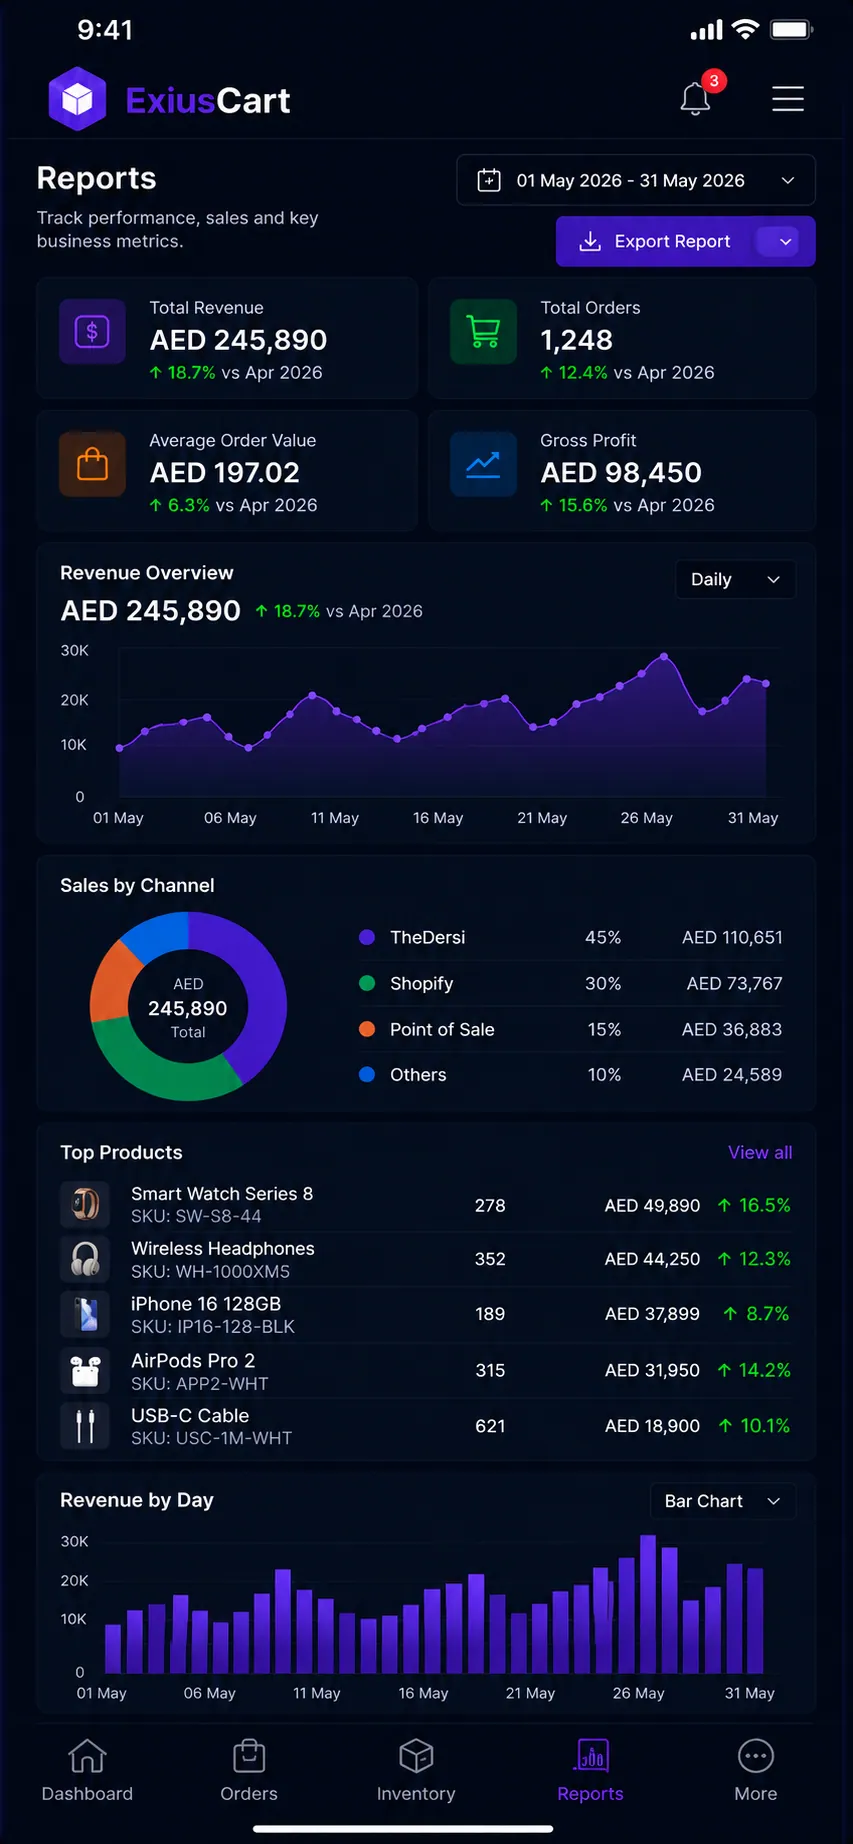This screenshot has width=853, height=1844.
Task: Click the orange Point of Sale legend dot
Action: 367,1029
